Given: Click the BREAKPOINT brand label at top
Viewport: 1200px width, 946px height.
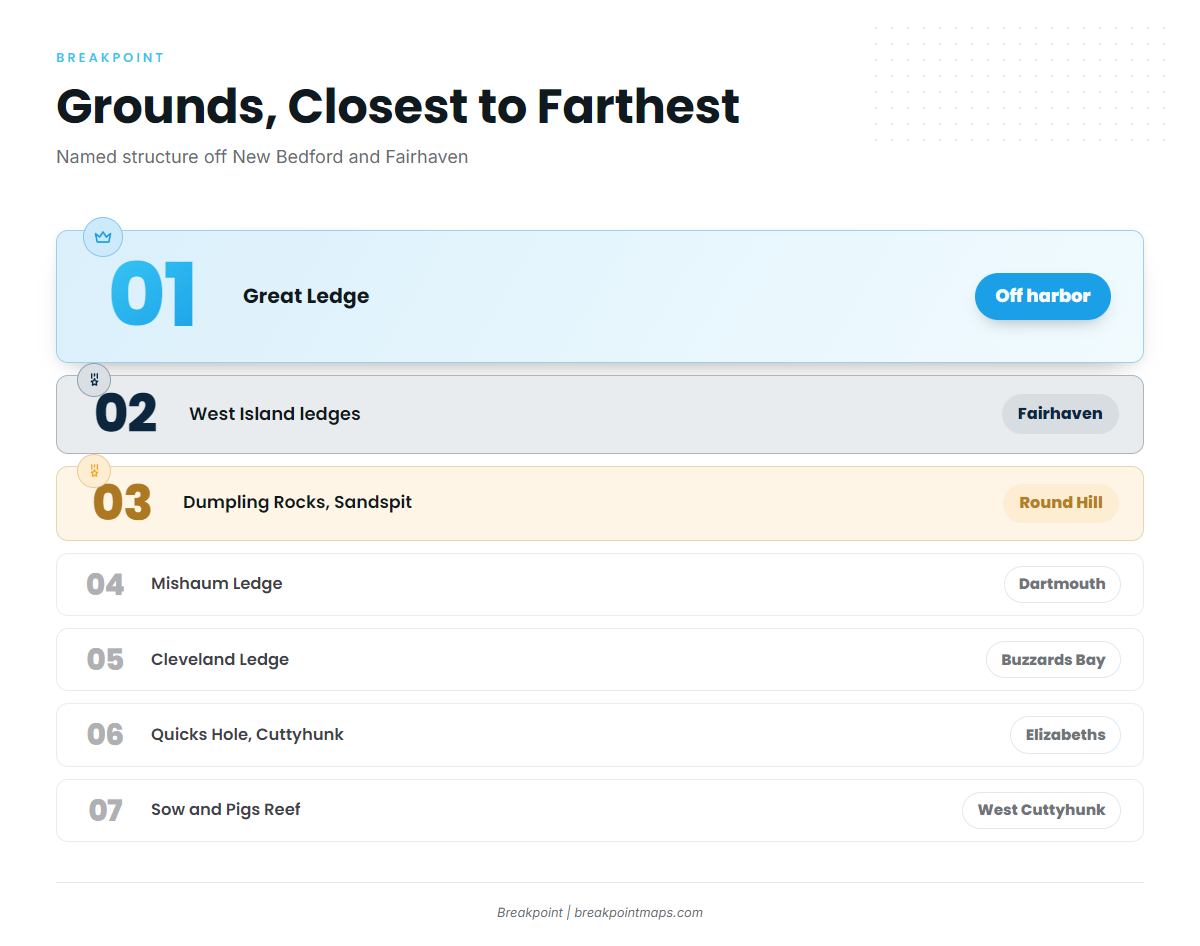Looking at the screenshot, I should [x=110, y=58].
